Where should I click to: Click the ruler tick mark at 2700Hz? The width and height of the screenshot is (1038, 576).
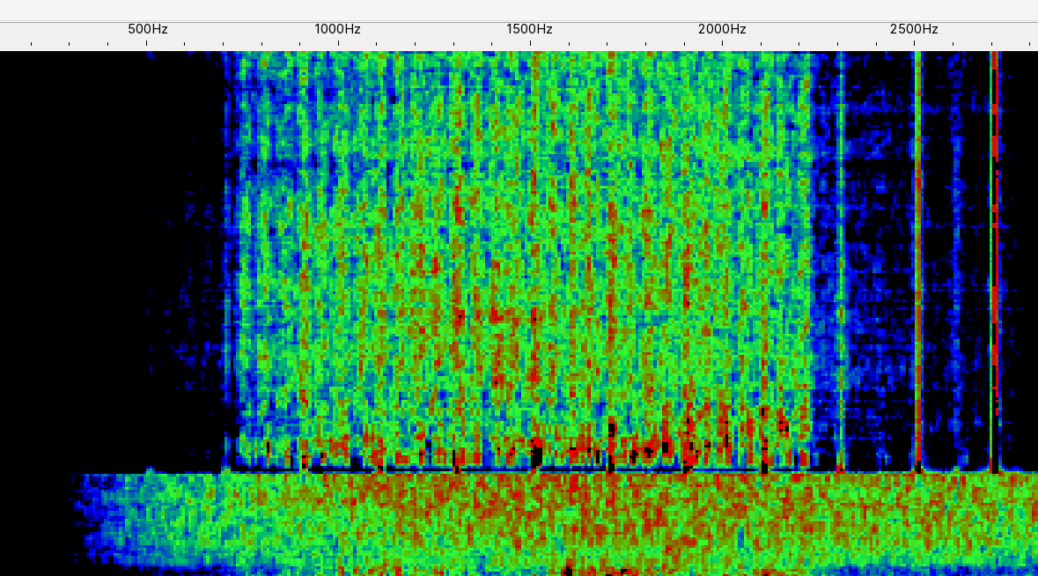point(992,44)
